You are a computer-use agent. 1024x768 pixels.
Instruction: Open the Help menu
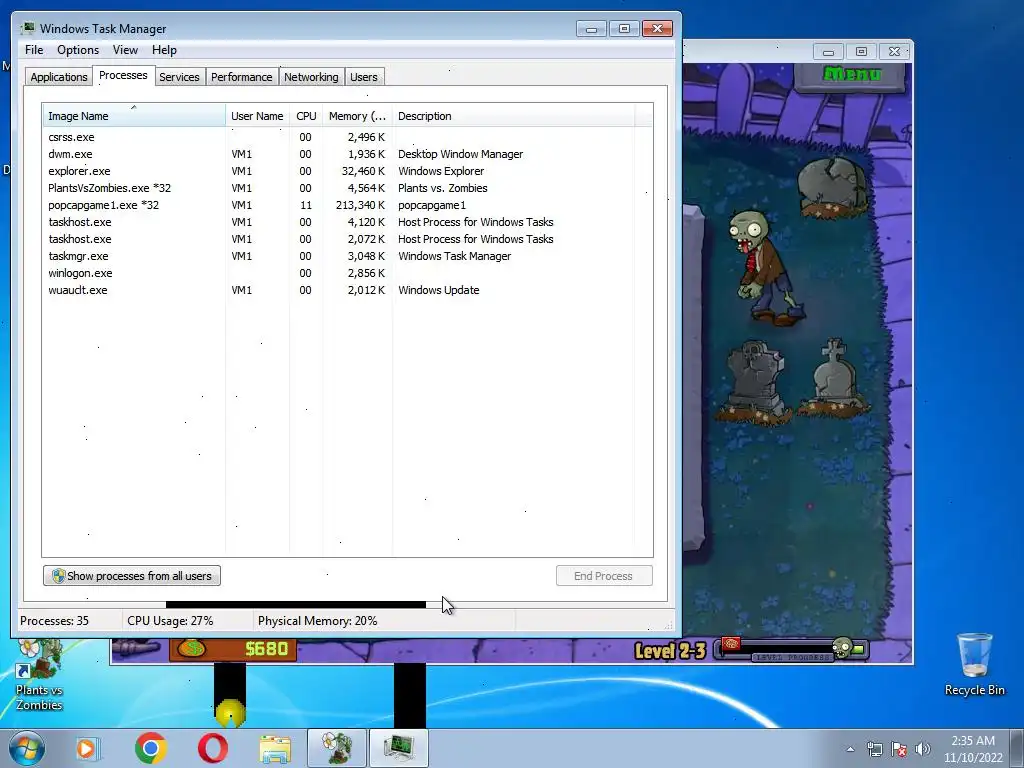click(164, 50)
